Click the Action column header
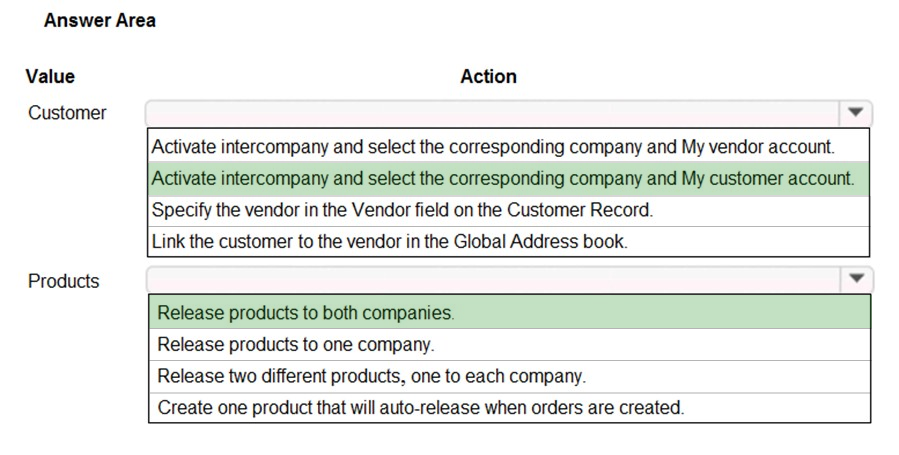This screenshot has width=899, height=455. (488, 76)
